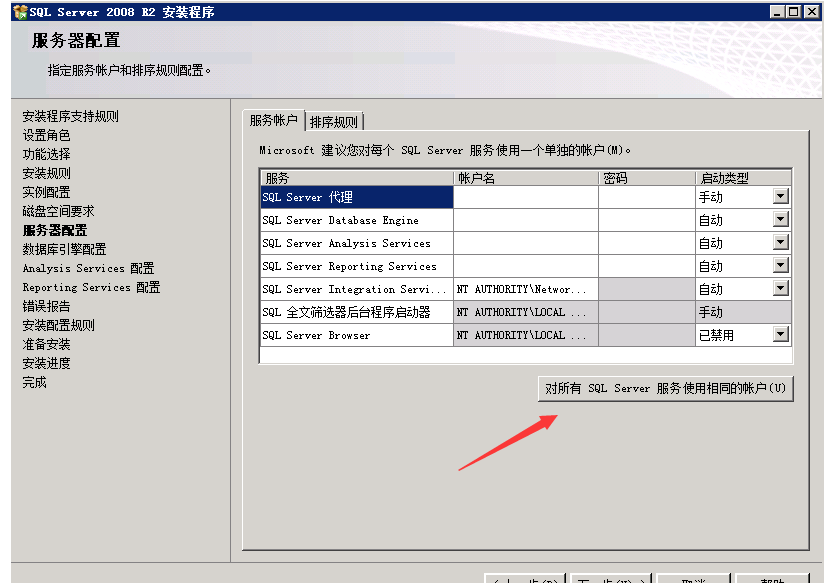Select the SQL Server Analysis Services row
This screenshot has height=583, width=824.
[357, 243]
